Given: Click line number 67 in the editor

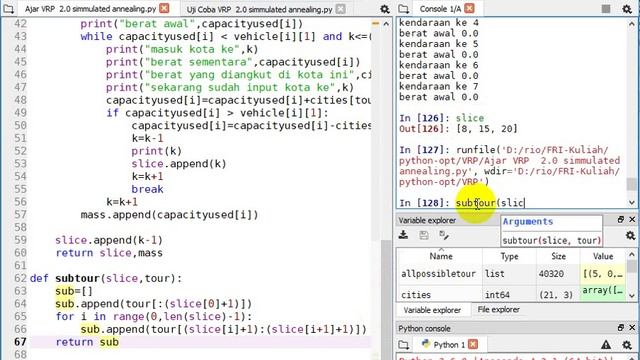Looking at the screenshot, I should coord(20,342).
